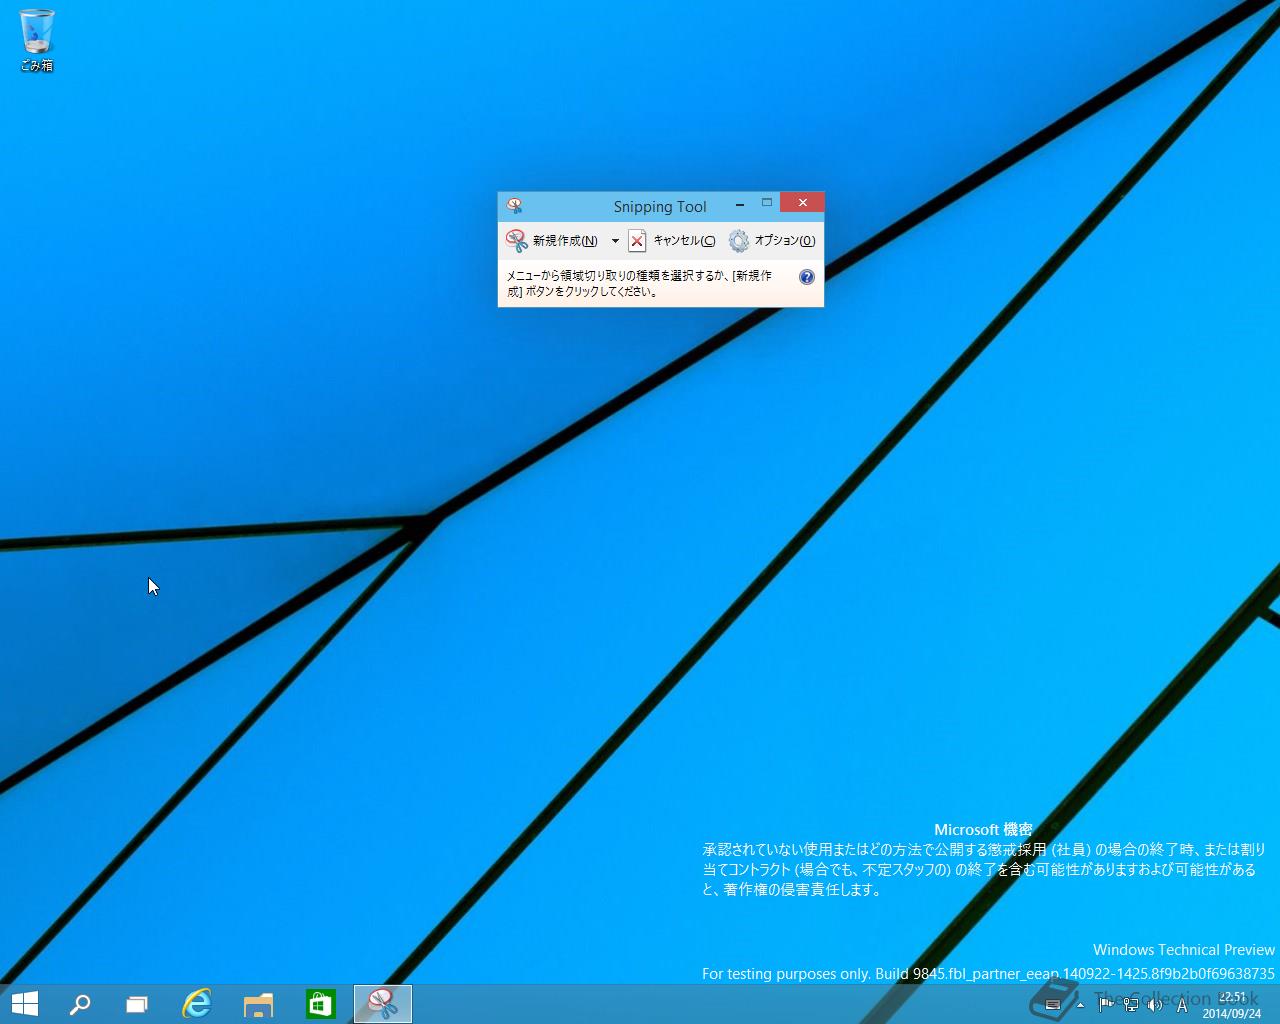
Task: Click the New Snip scissors icon
Action: 517,240
